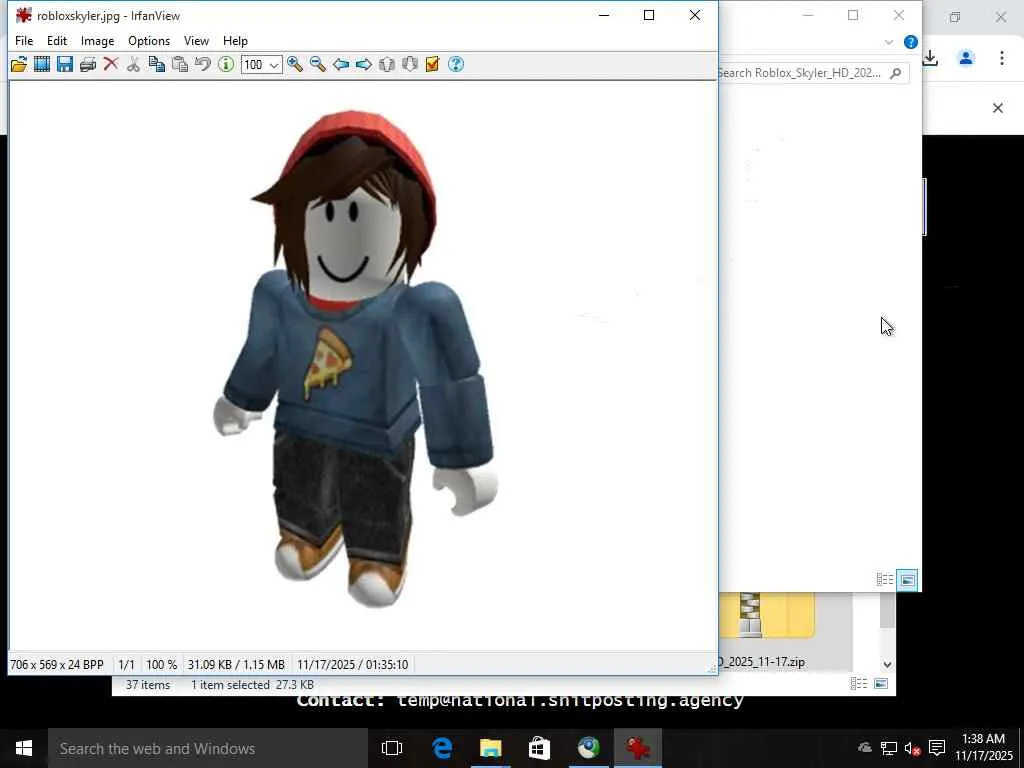This screenshot has width=1024, height=768.
Task: Switch upper Explorer window to details view
Action: [x=885, y=579]
